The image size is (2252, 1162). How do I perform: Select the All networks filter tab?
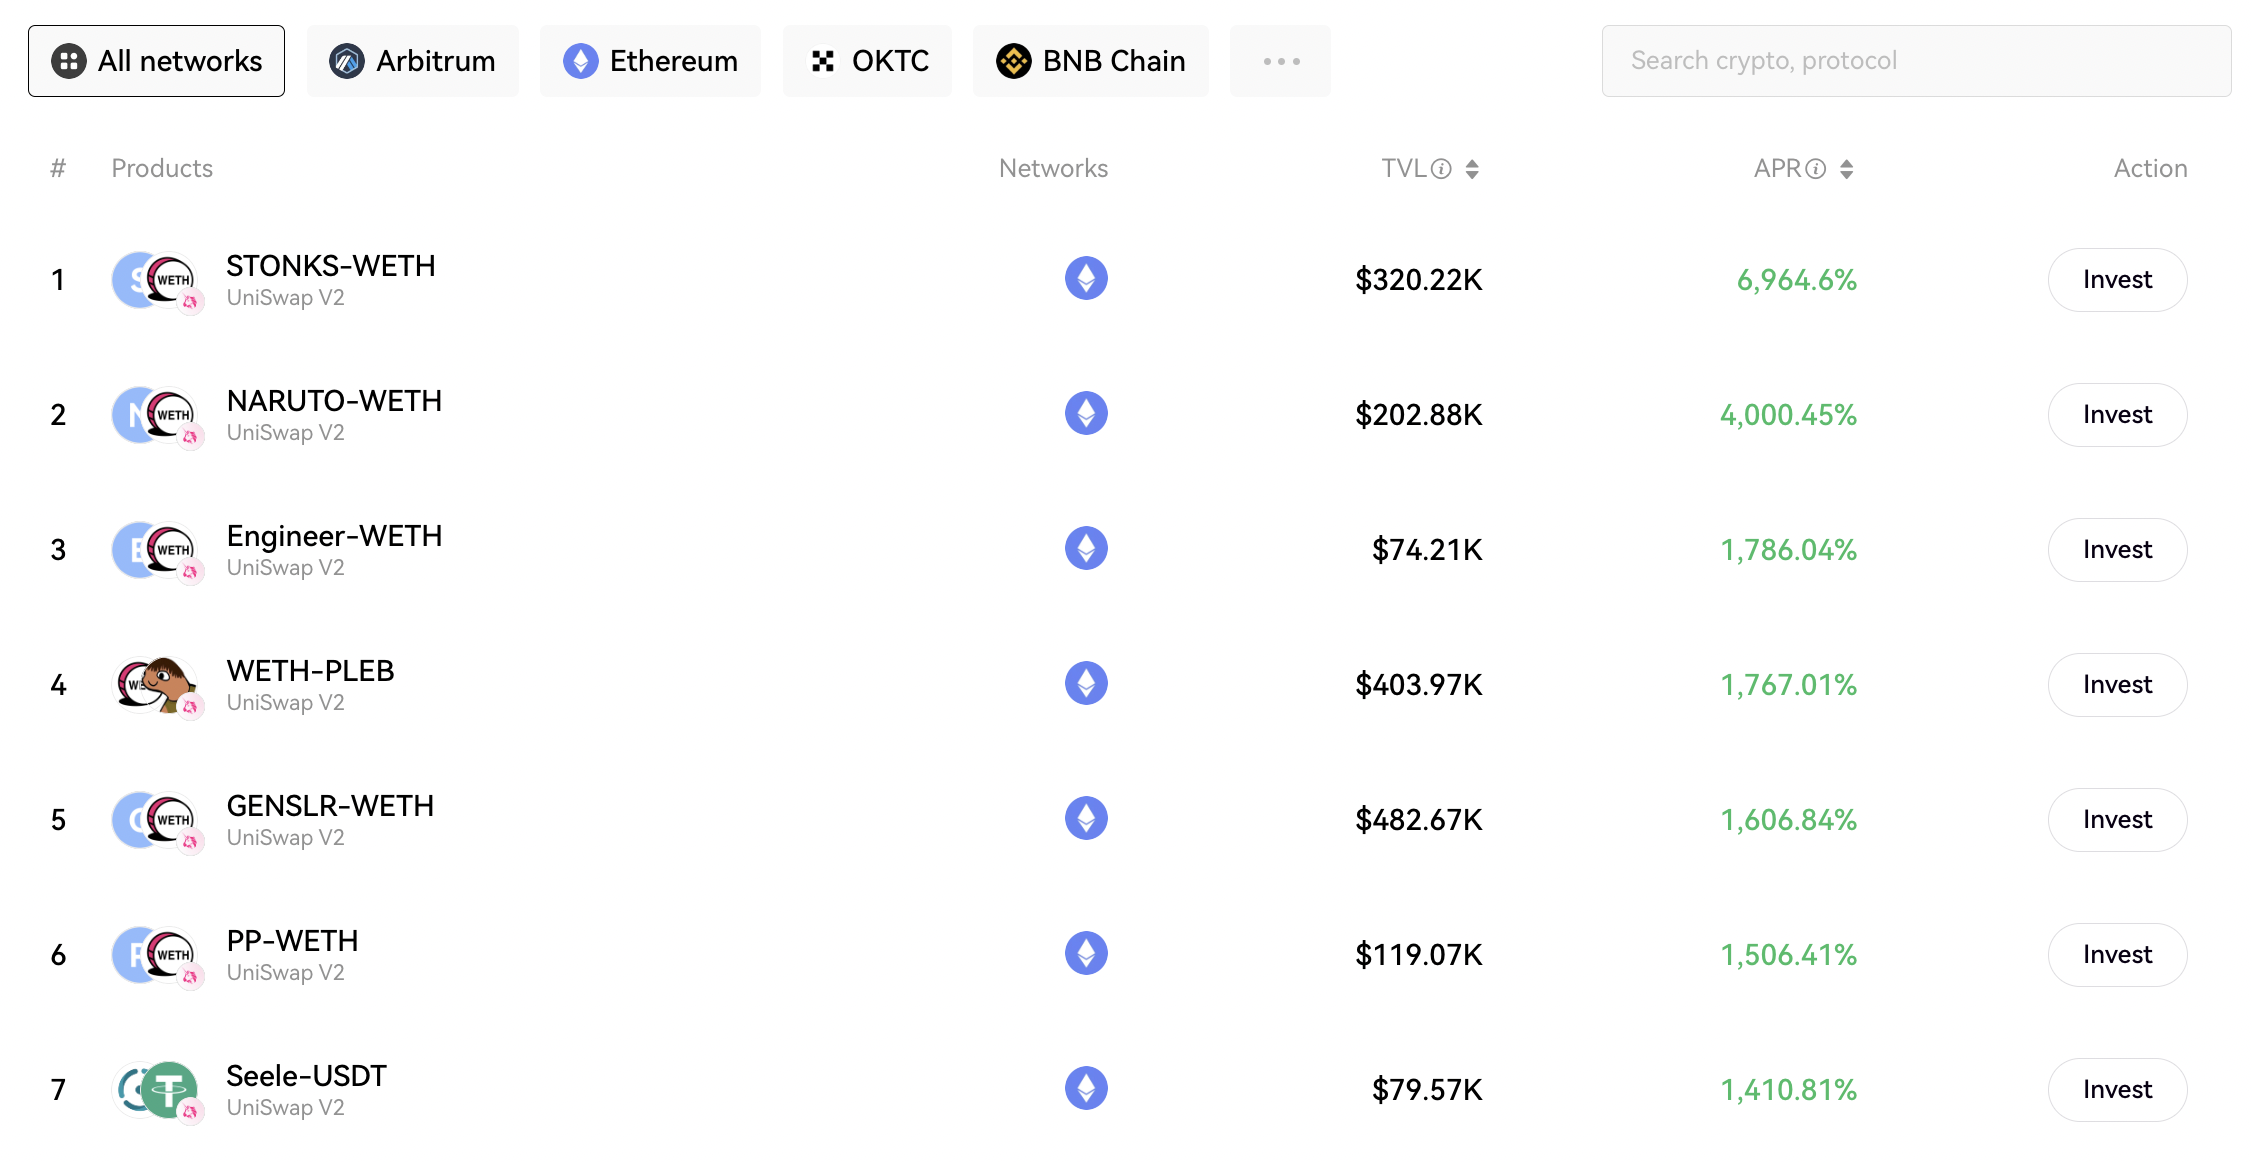pyautogui.click(x=156, y=61)
